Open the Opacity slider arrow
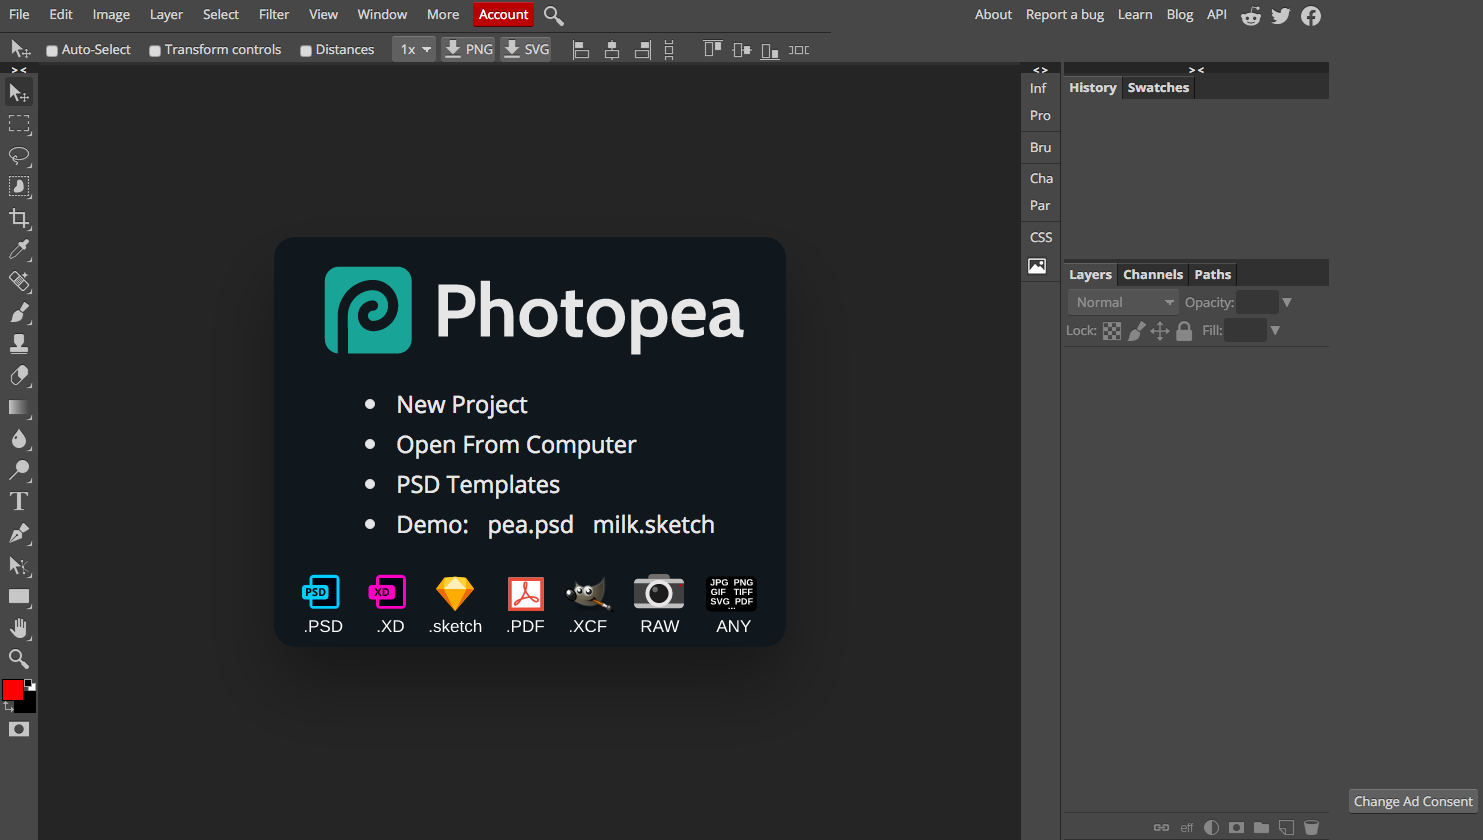 [1287, 303]
